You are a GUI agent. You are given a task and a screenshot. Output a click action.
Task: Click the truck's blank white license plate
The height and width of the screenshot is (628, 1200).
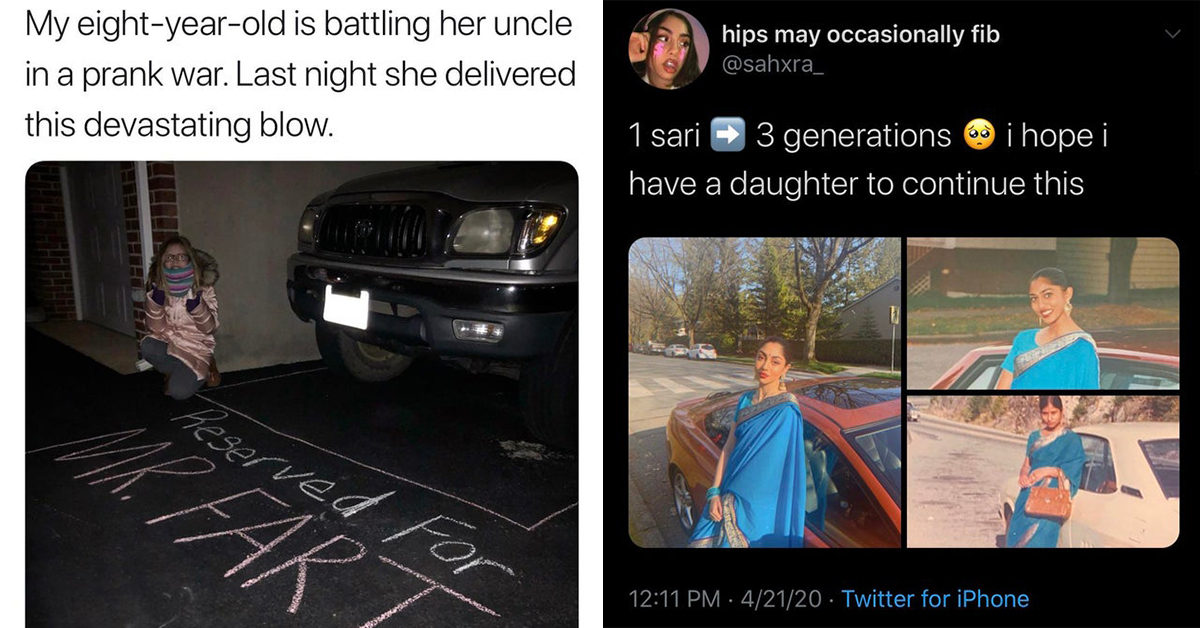click(346, 307)
